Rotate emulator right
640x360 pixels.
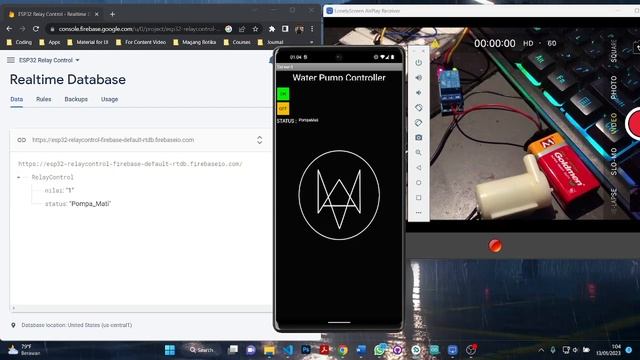coord(418,123)
